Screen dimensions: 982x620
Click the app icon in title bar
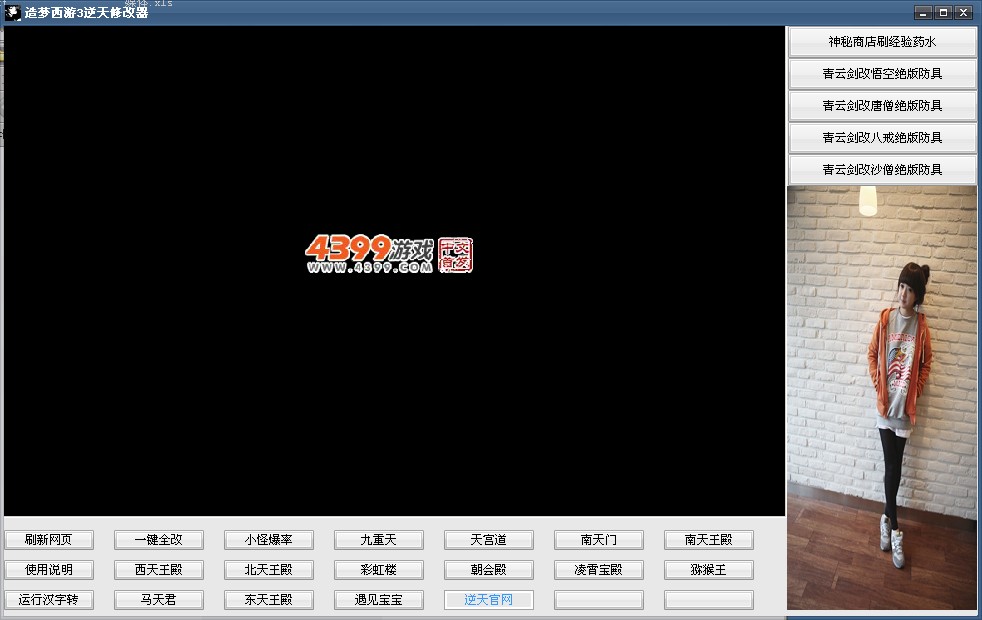pos(13,13)
